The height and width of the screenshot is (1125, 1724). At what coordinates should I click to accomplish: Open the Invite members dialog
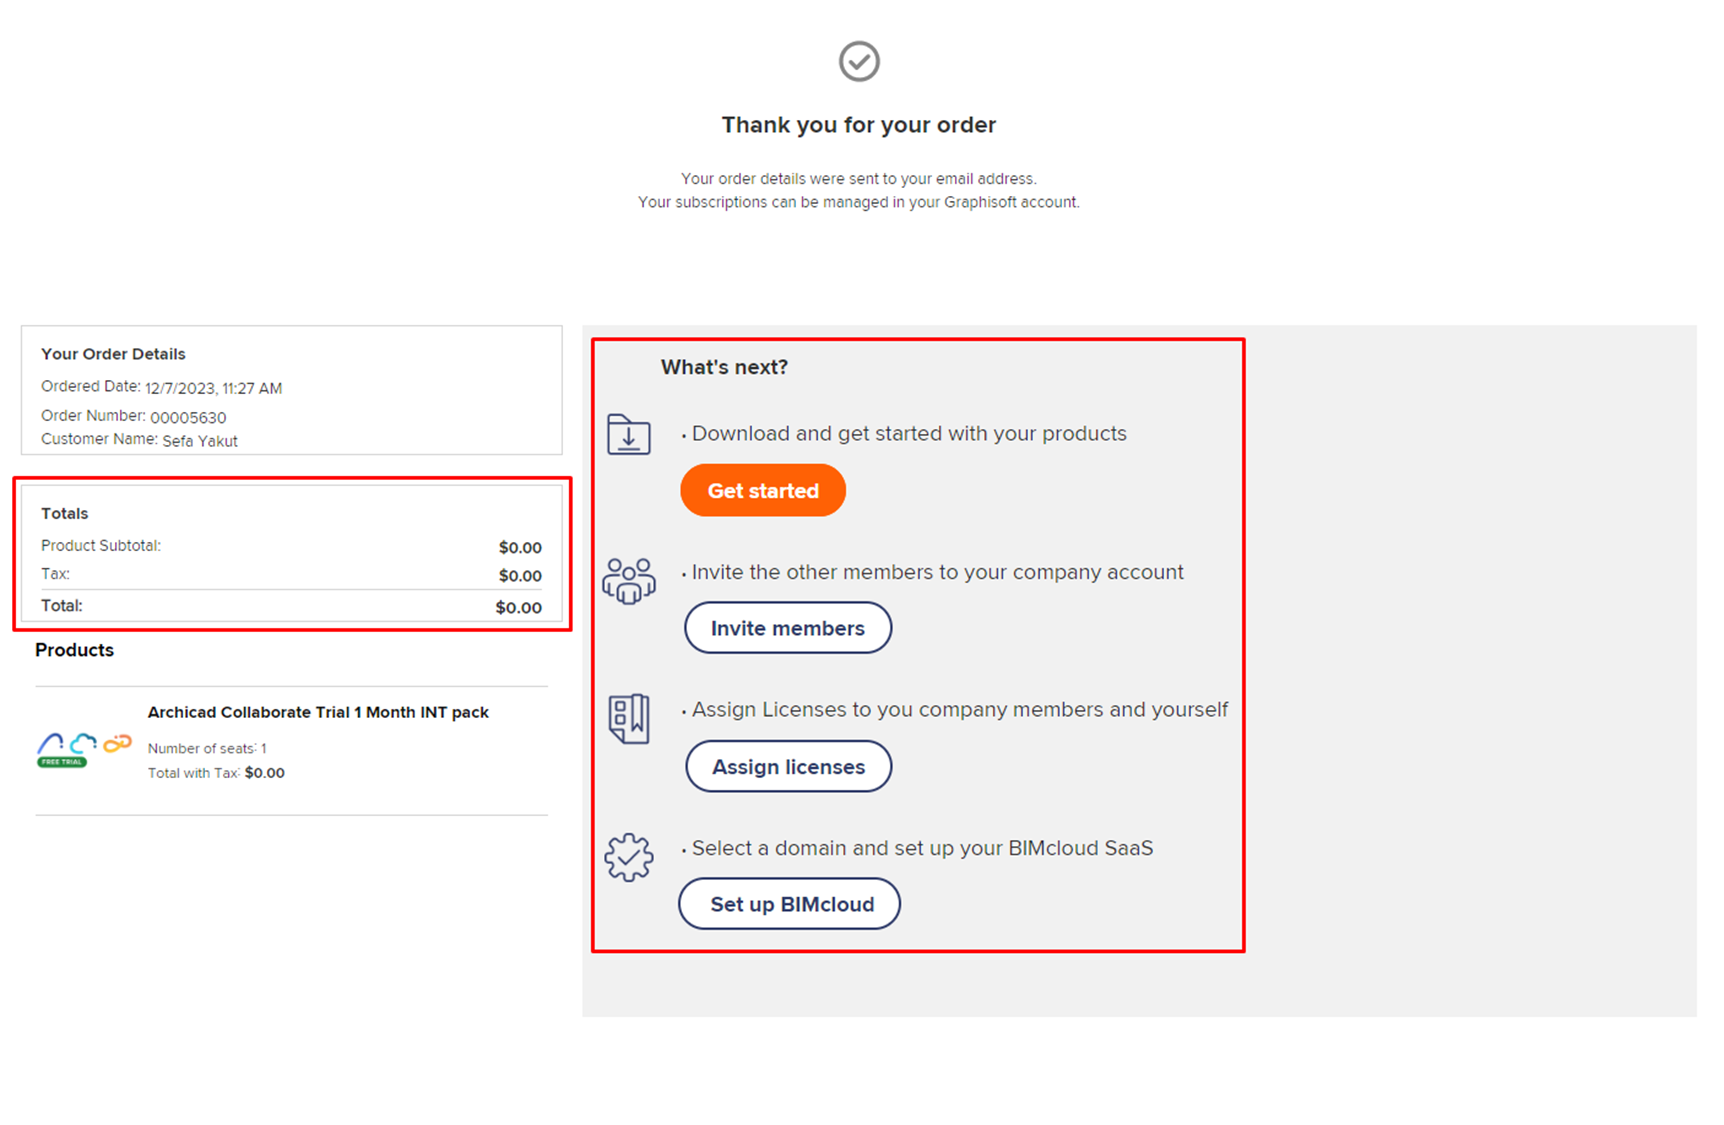coord(788,628)
